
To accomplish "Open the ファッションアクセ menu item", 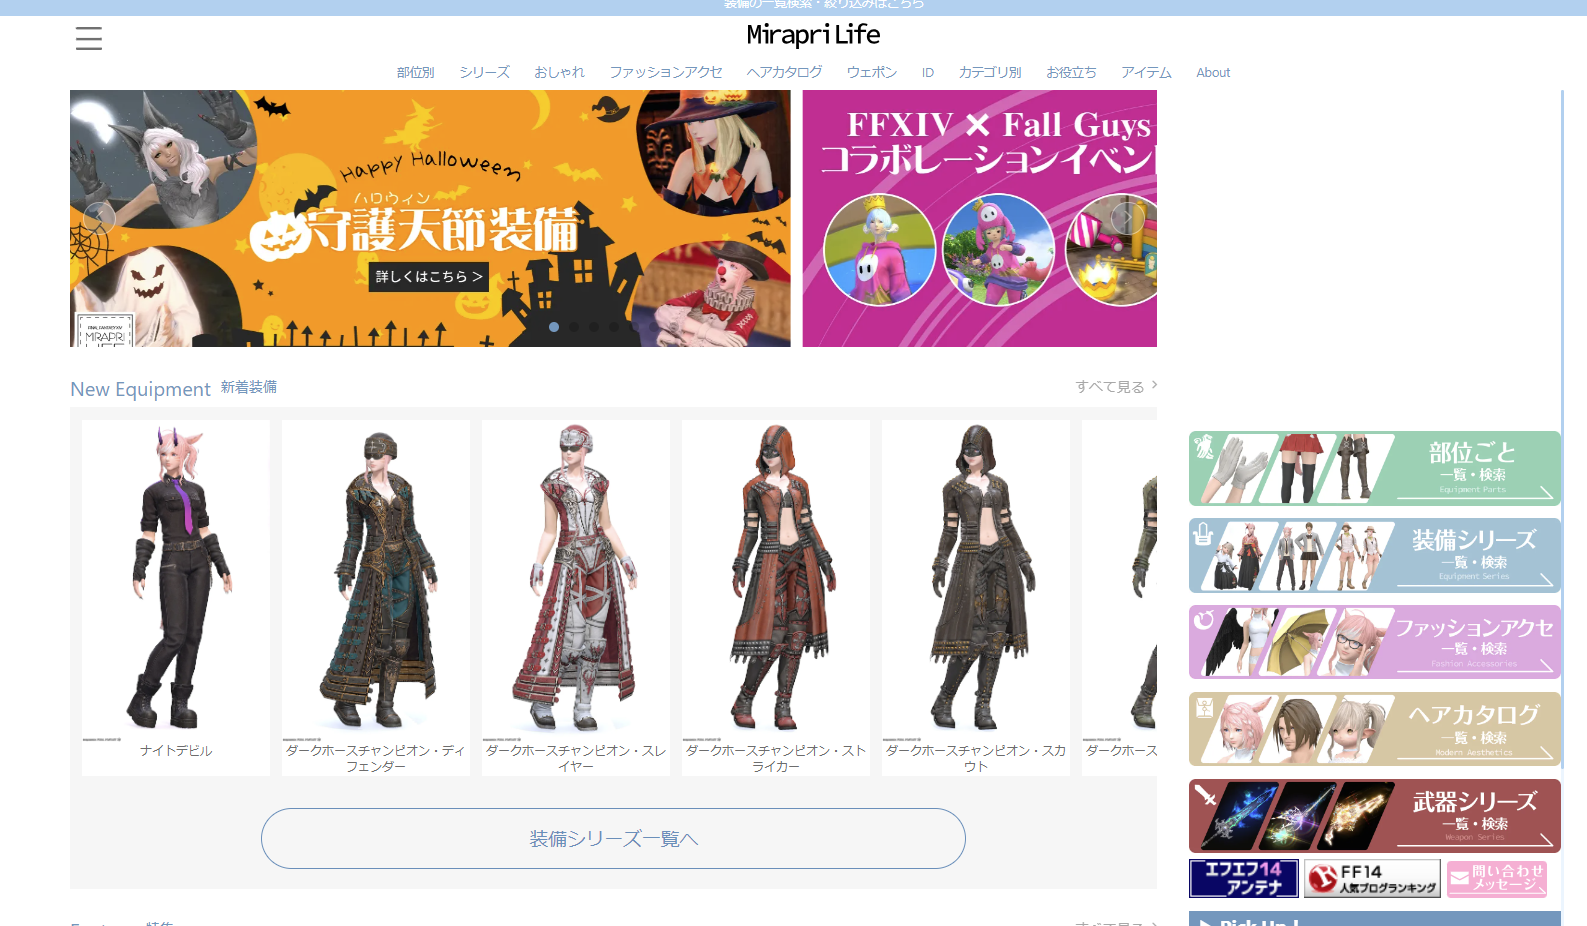I will 665,73.
